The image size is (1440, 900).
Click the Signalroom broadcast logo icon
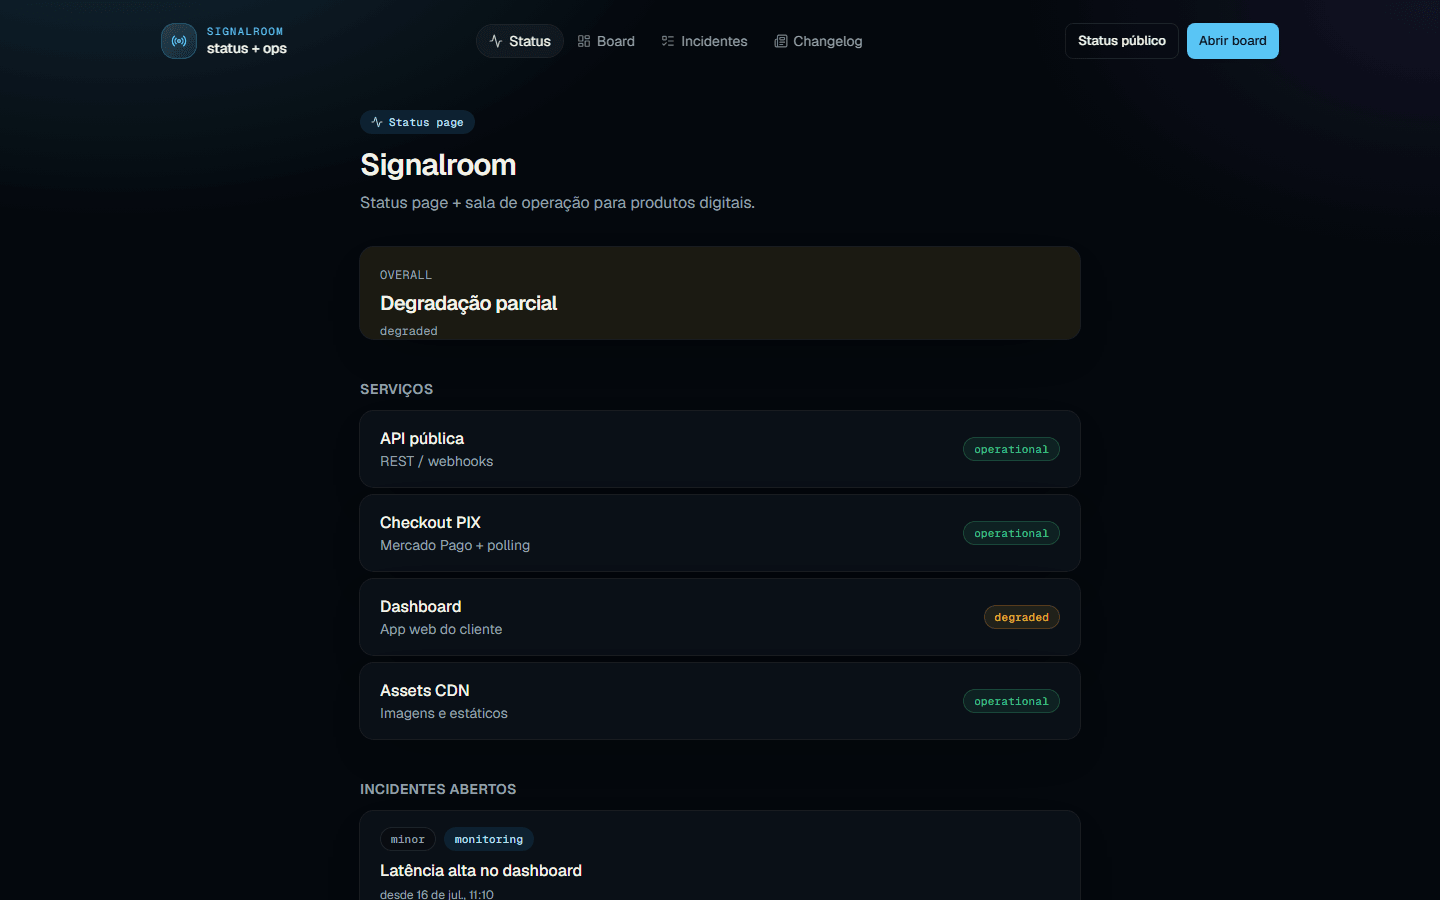tap(179, 41)
